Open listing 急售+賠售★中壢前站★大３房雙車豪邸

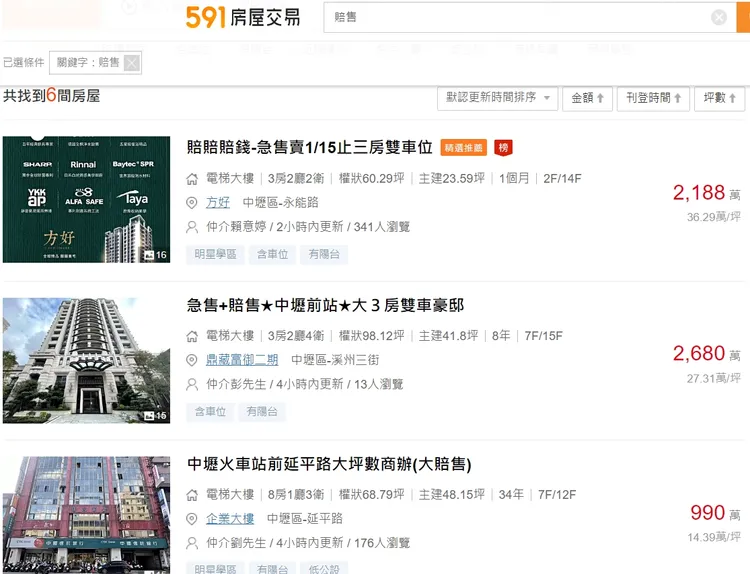click(325, 305)
